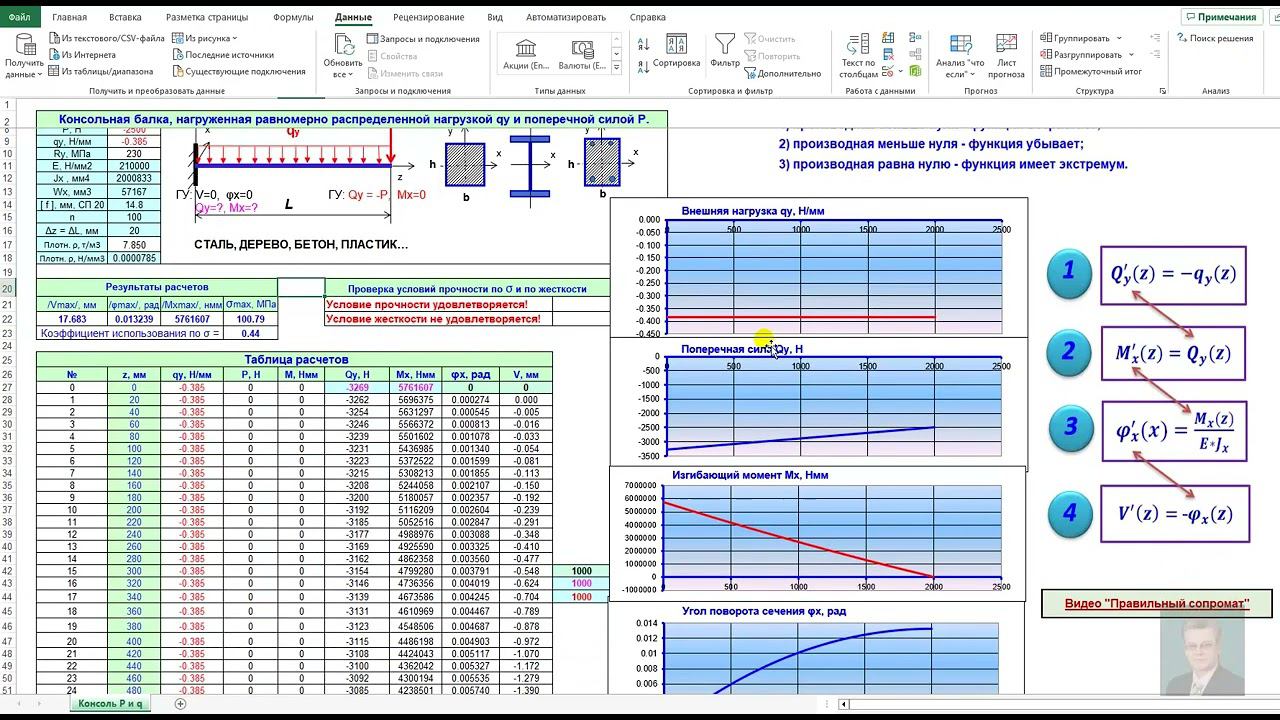The height and width of the screenshot is (720, 1280).
Task: Click Subtotal (Промежуточный итог) icon
Action: click(x=1046, y=72)
